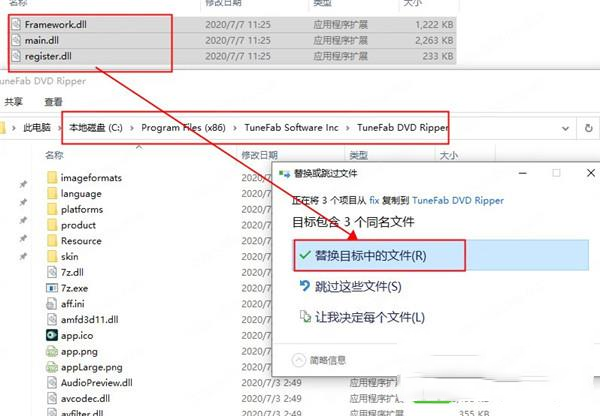This screenshot has width=600, height=416.
Task: Select the main.dll file icon
Action: [x=17, y=39]
